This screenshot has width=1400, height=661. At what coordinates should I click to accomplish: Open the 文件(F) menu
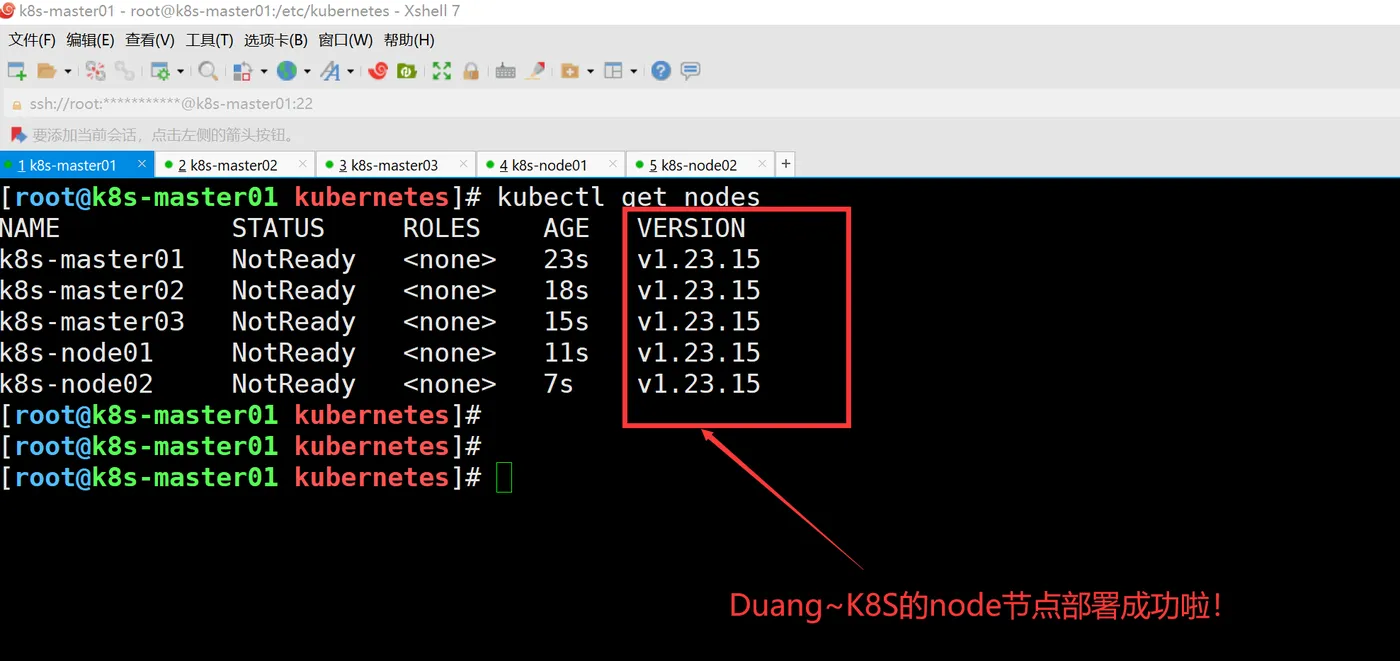point(32,40)
